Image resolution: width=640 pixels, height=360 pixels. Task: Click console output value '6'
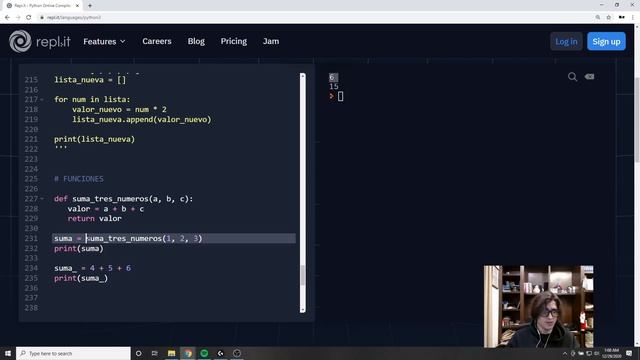(x=331, y=77)
